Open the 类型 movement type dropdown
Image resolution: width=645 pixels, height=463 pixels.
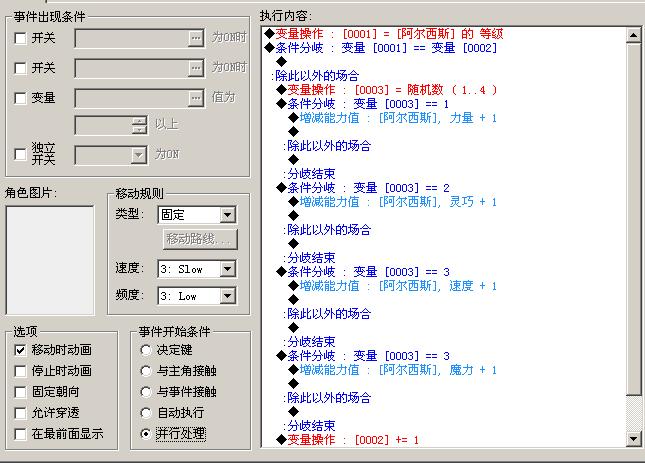pyautogui.click(x=227, y=215)
